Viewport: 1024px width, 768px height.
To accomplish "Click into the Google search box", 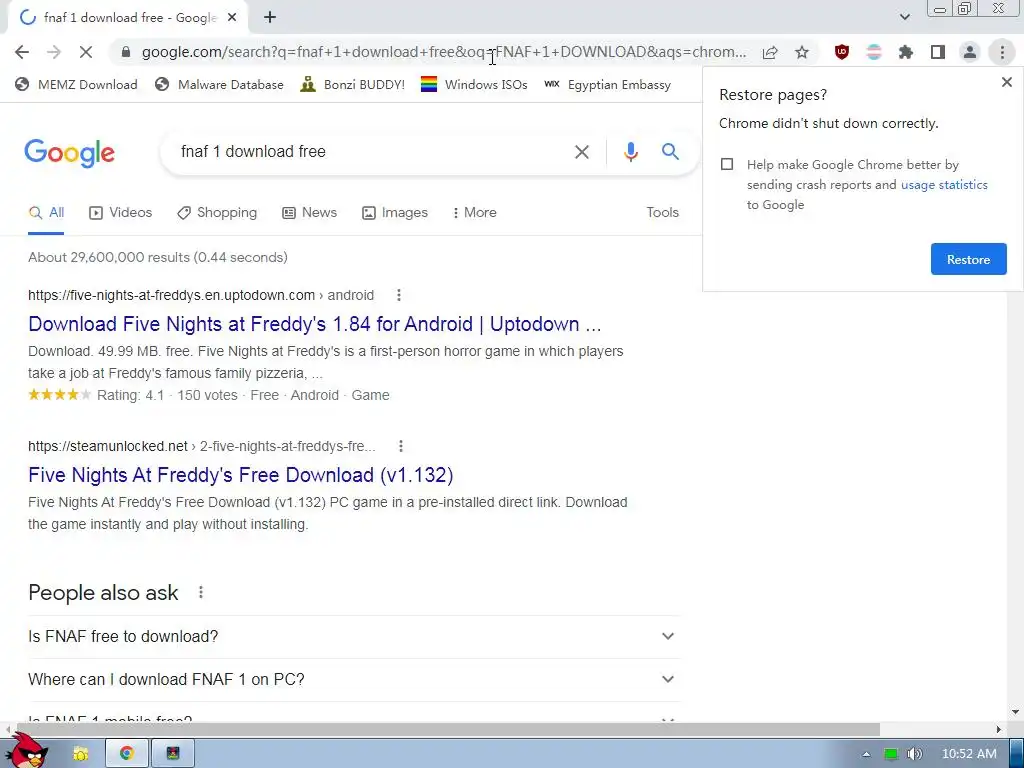I will (366, 152).
